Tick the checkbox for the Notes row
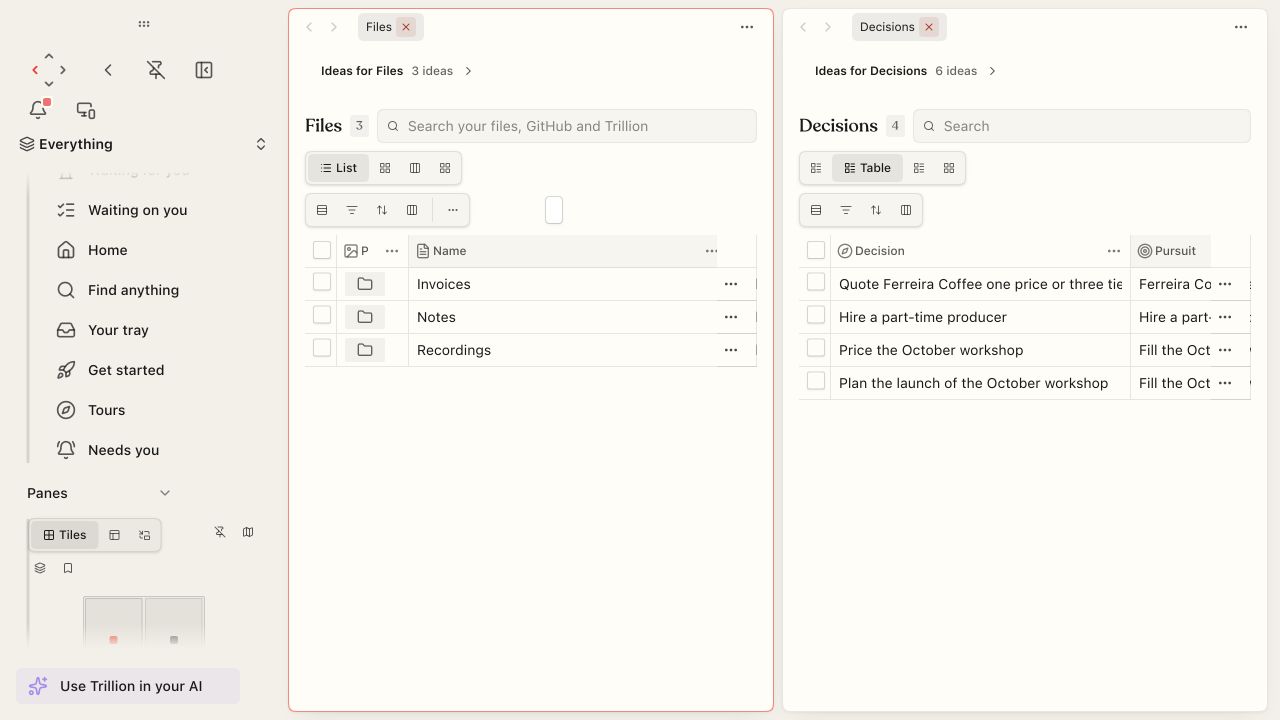This screenshot has height=720, width=1280. pos(322,315)
